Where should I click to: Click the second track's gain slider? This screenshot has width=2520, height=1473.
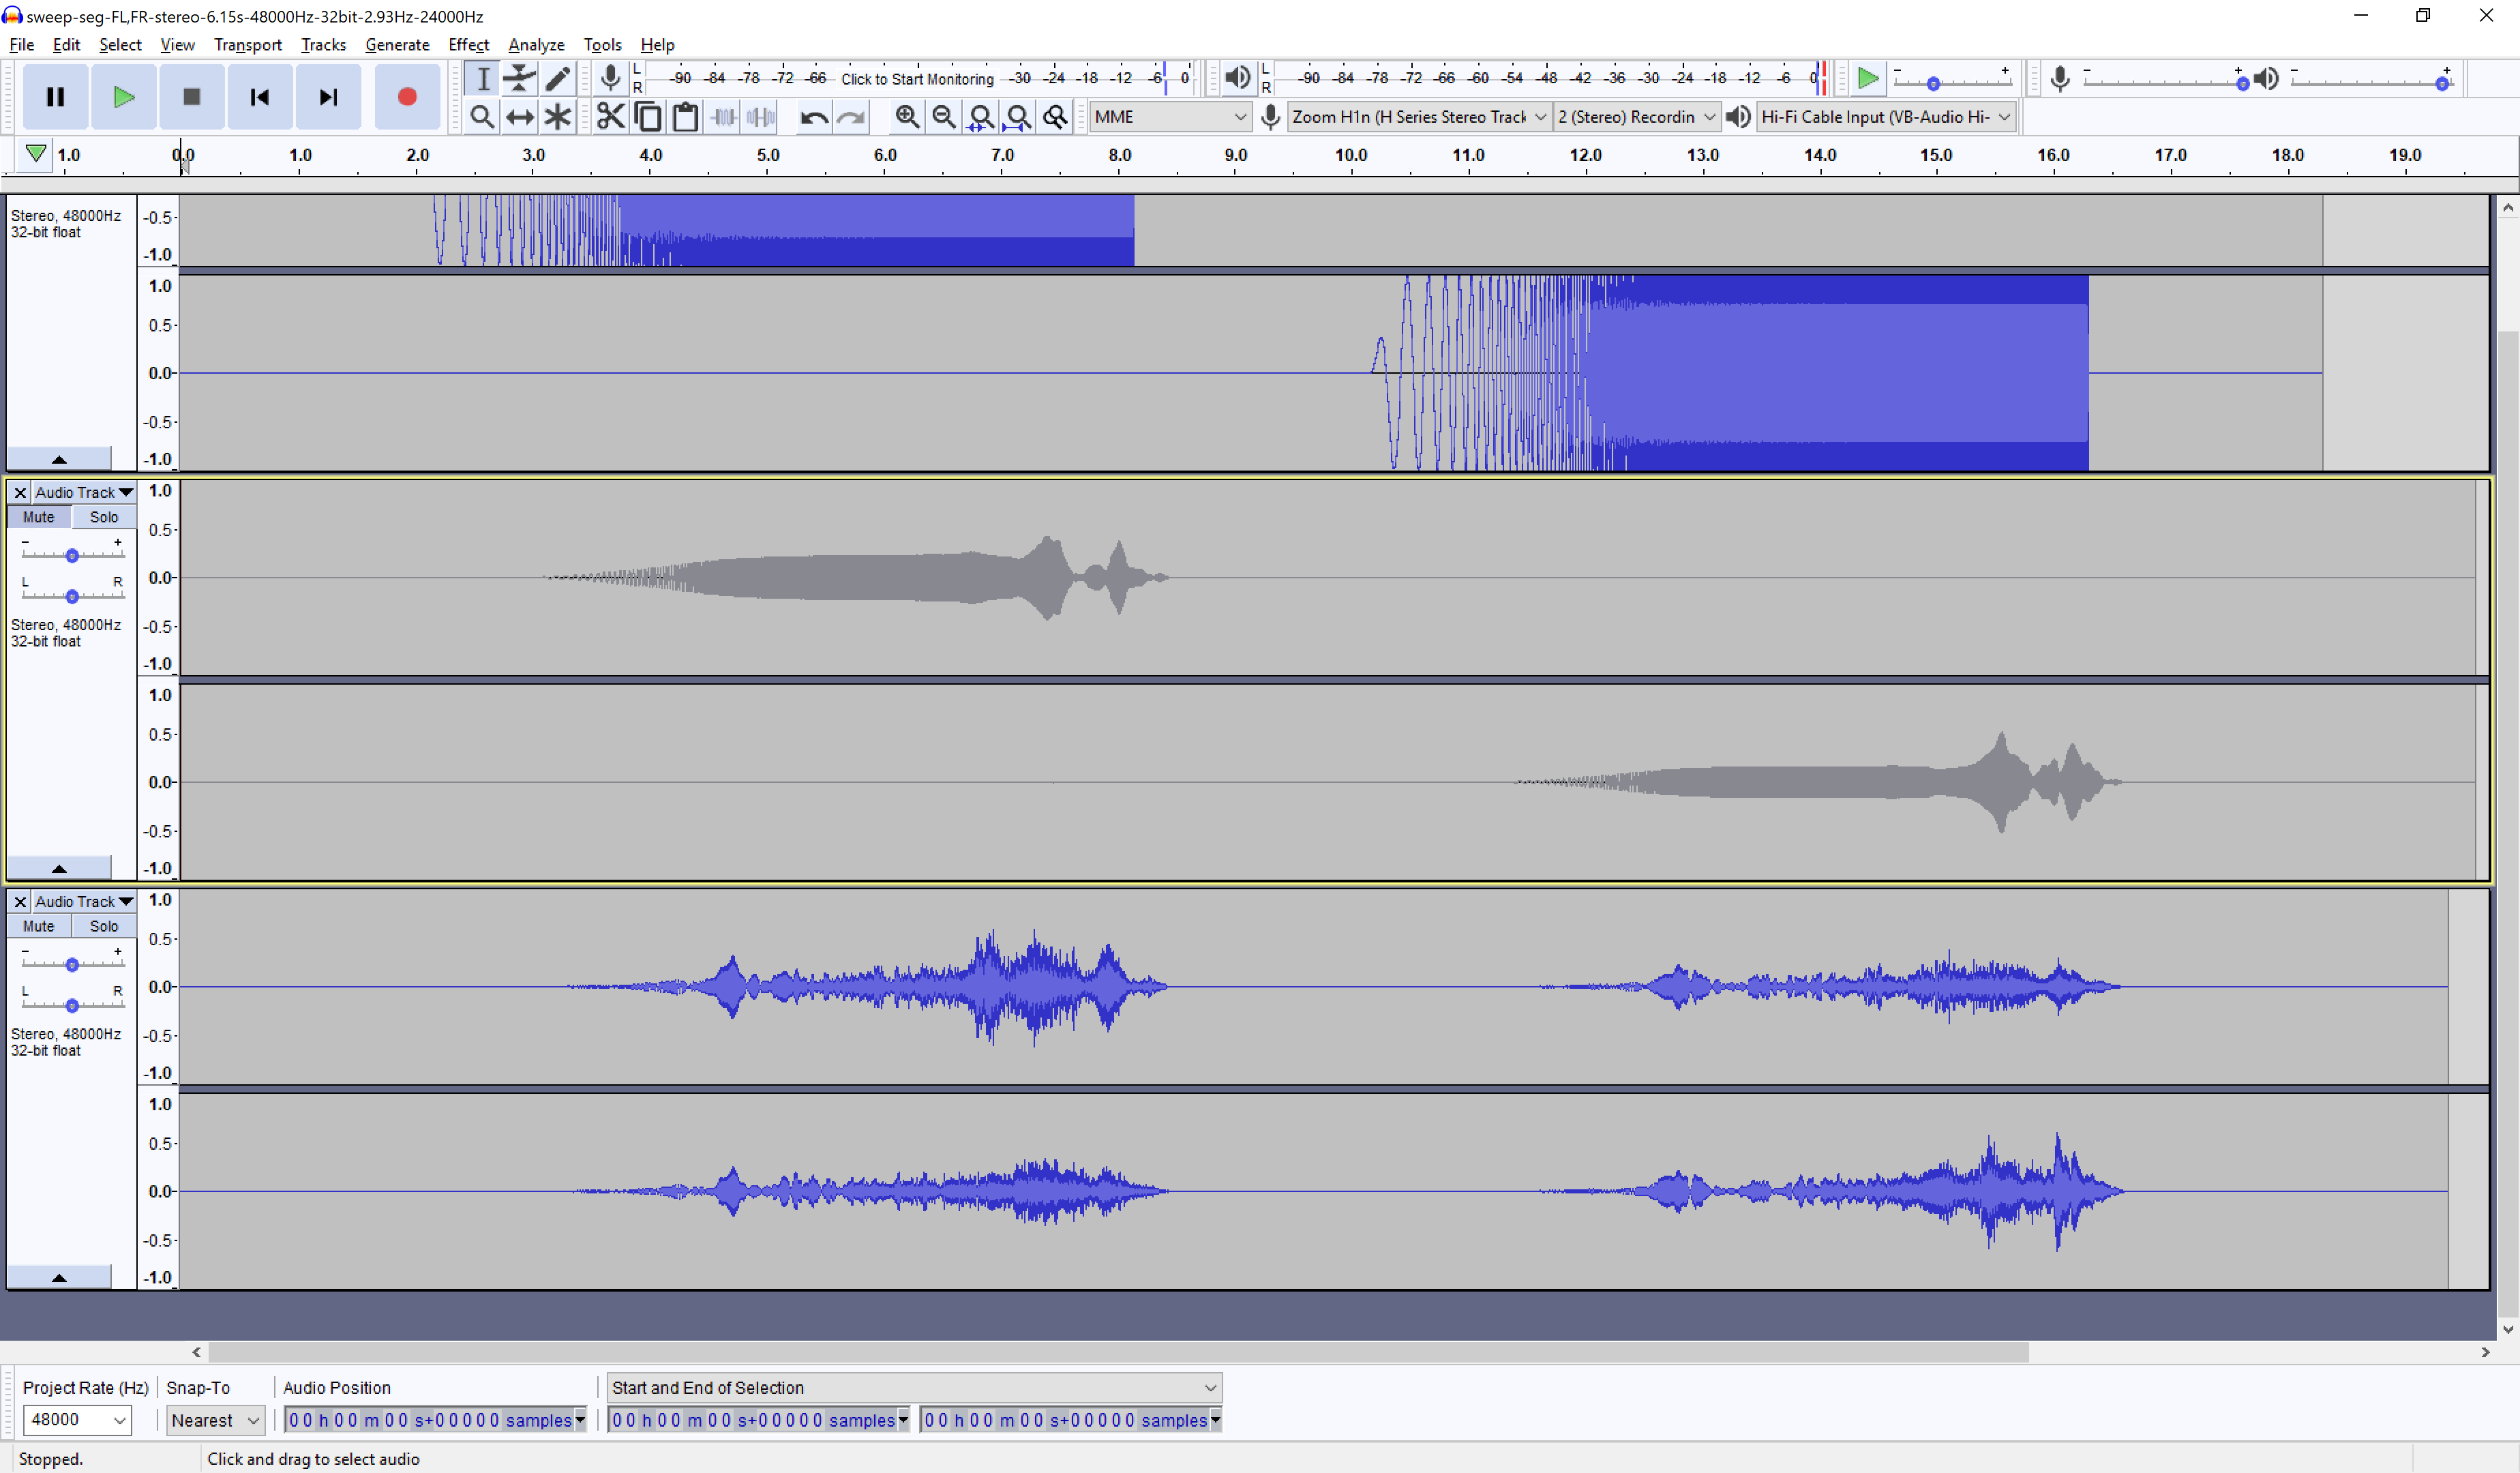tap(72, 555)
